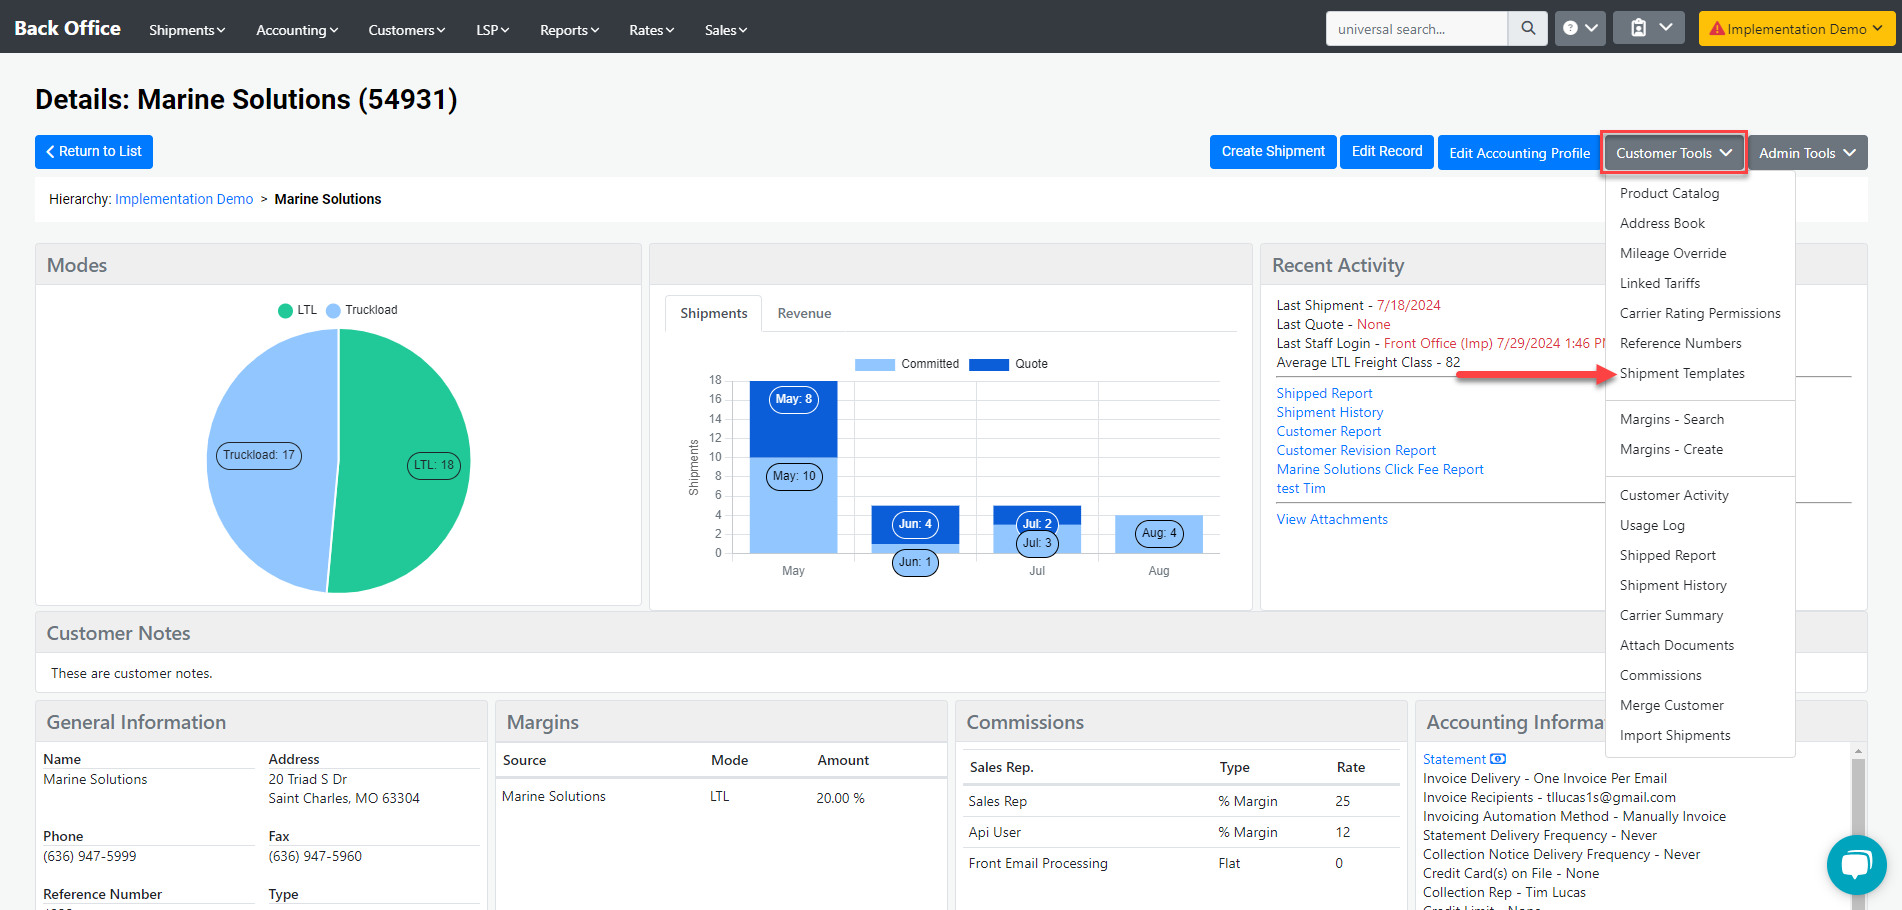The width and height of the screenshot is (1902, 910).
Task: Open Marine Solutions Click Fee Report link
Action: click(x=1380, y=469)
